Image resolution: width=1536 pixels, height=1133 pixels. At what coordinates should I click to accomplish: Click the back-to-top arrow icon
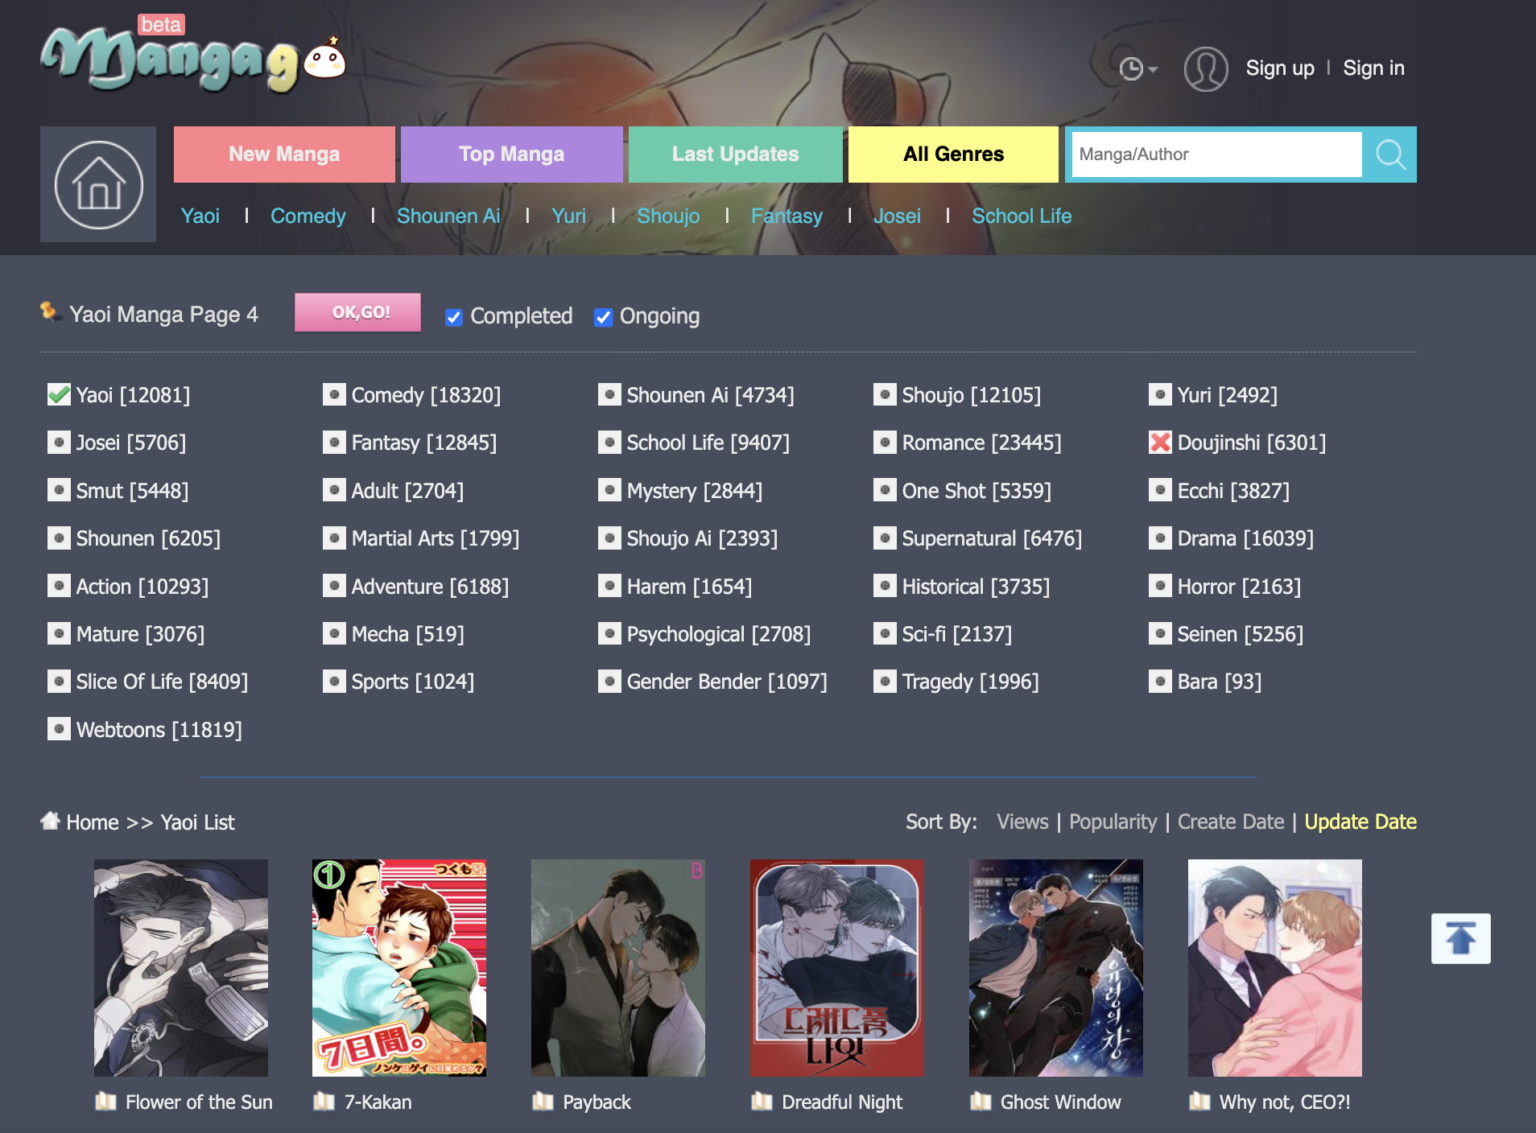(1461, 939)
